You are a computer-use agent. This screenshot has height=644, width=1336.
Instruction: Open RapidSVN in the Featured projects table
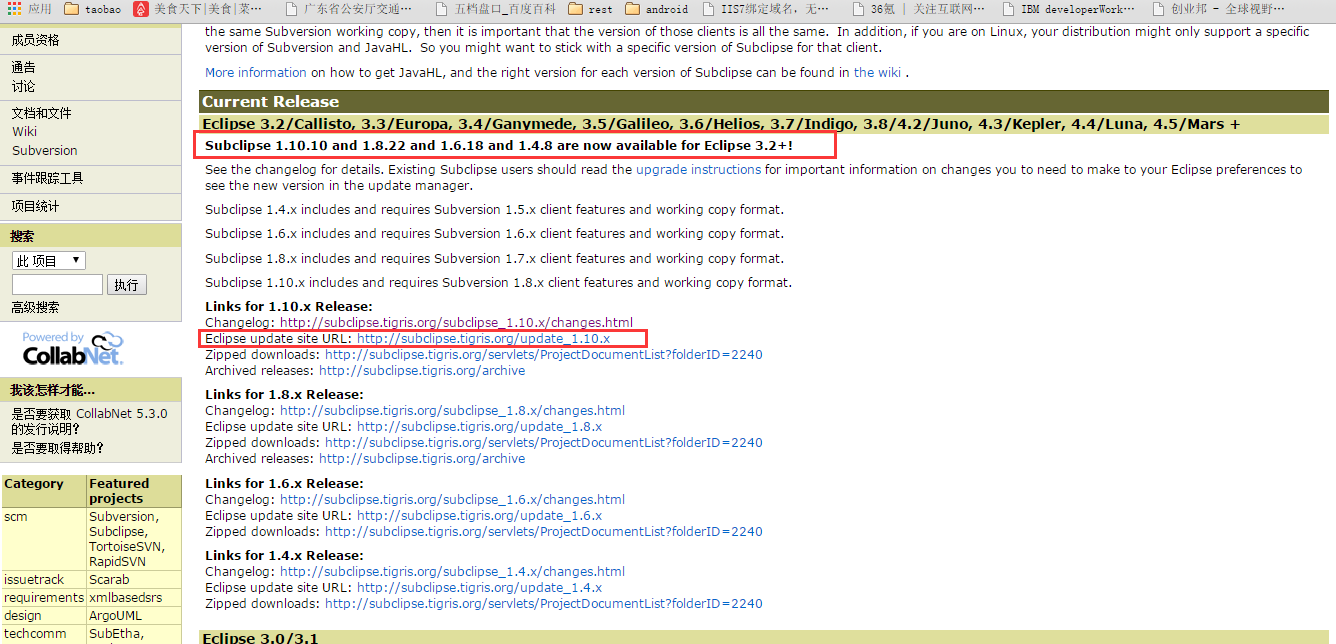click(x=117, y=561)
